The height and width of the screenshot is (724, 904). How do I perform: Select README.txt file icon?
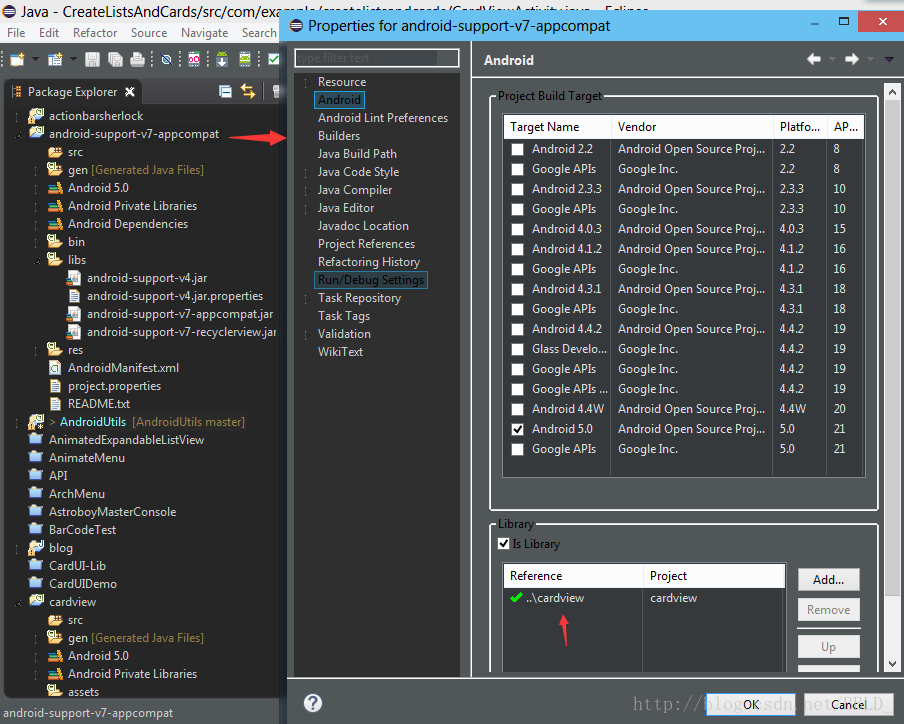click(55, 404)
